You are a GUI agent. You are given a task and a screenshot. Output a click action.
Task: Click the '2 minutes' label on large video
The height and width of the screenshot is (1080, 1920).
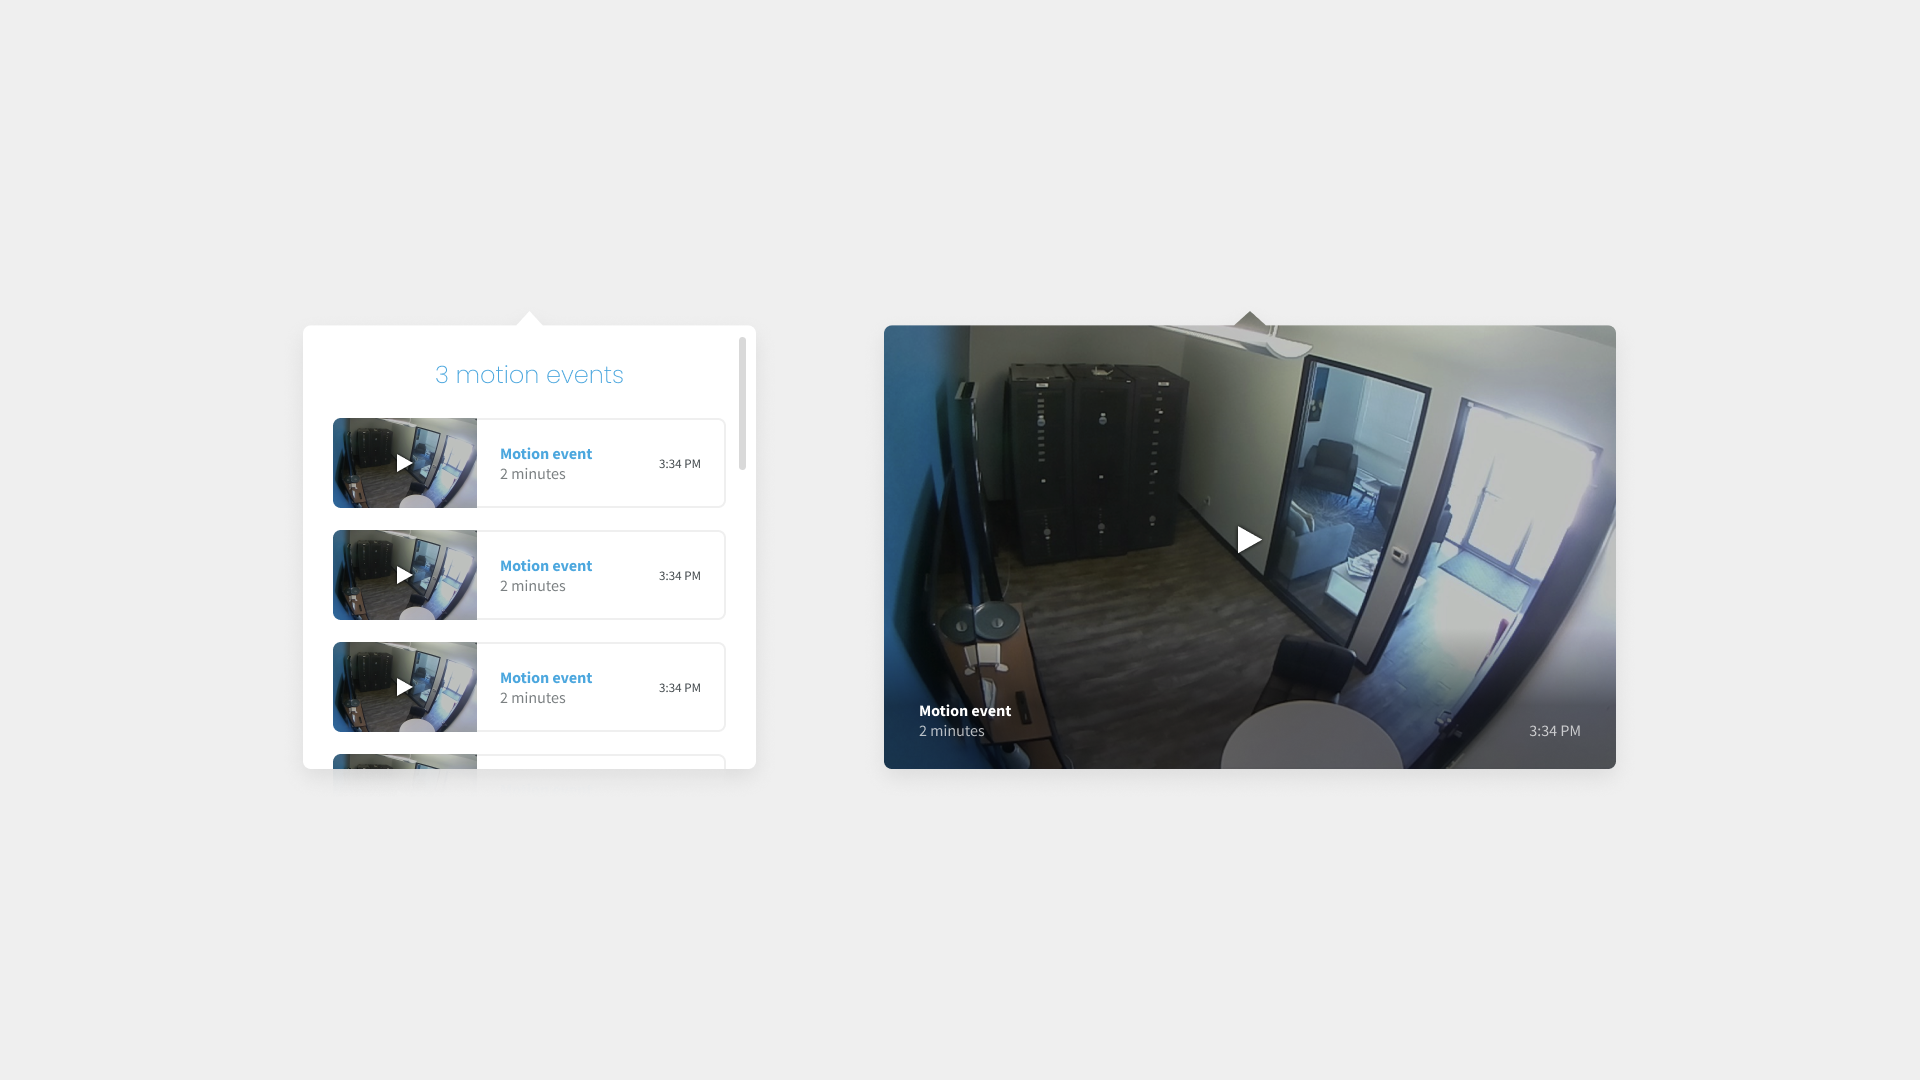click(x=952, y=731)
